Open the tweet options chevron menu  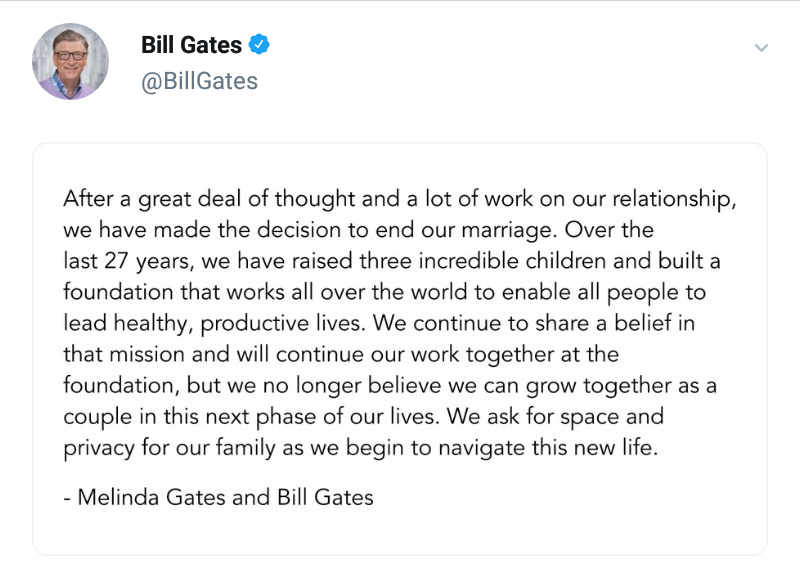tap(761, 48)
